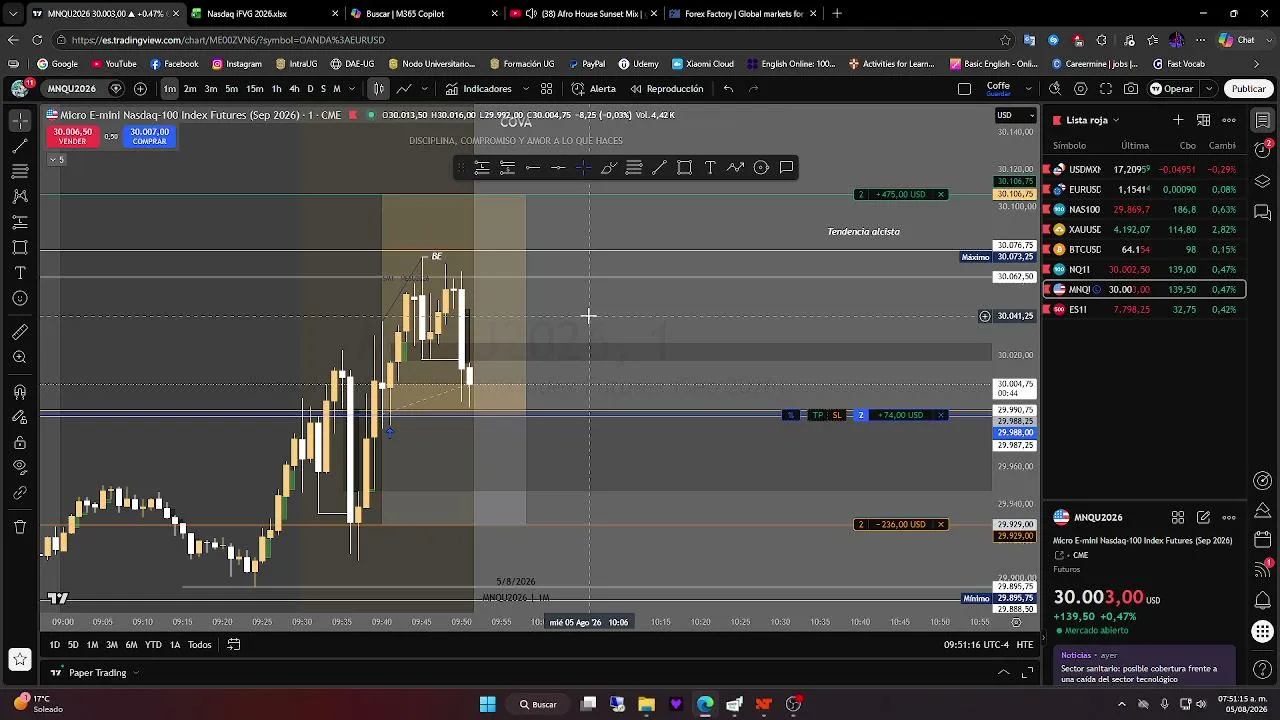Open the Indicadores menu
This screenshot has height=720, width=1280.
pos(478,88)
